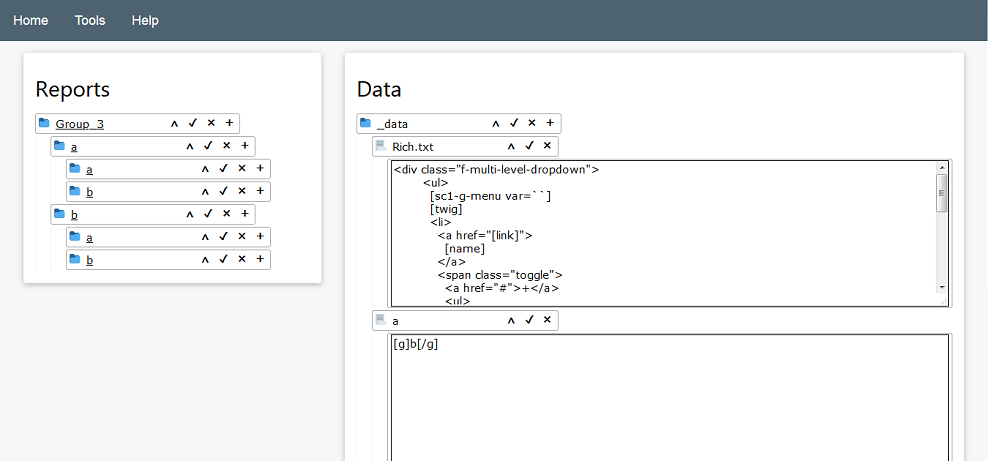The image size is (988, 461).
Task: Click X icon on file a in Data panel
Action: (547, 320)
